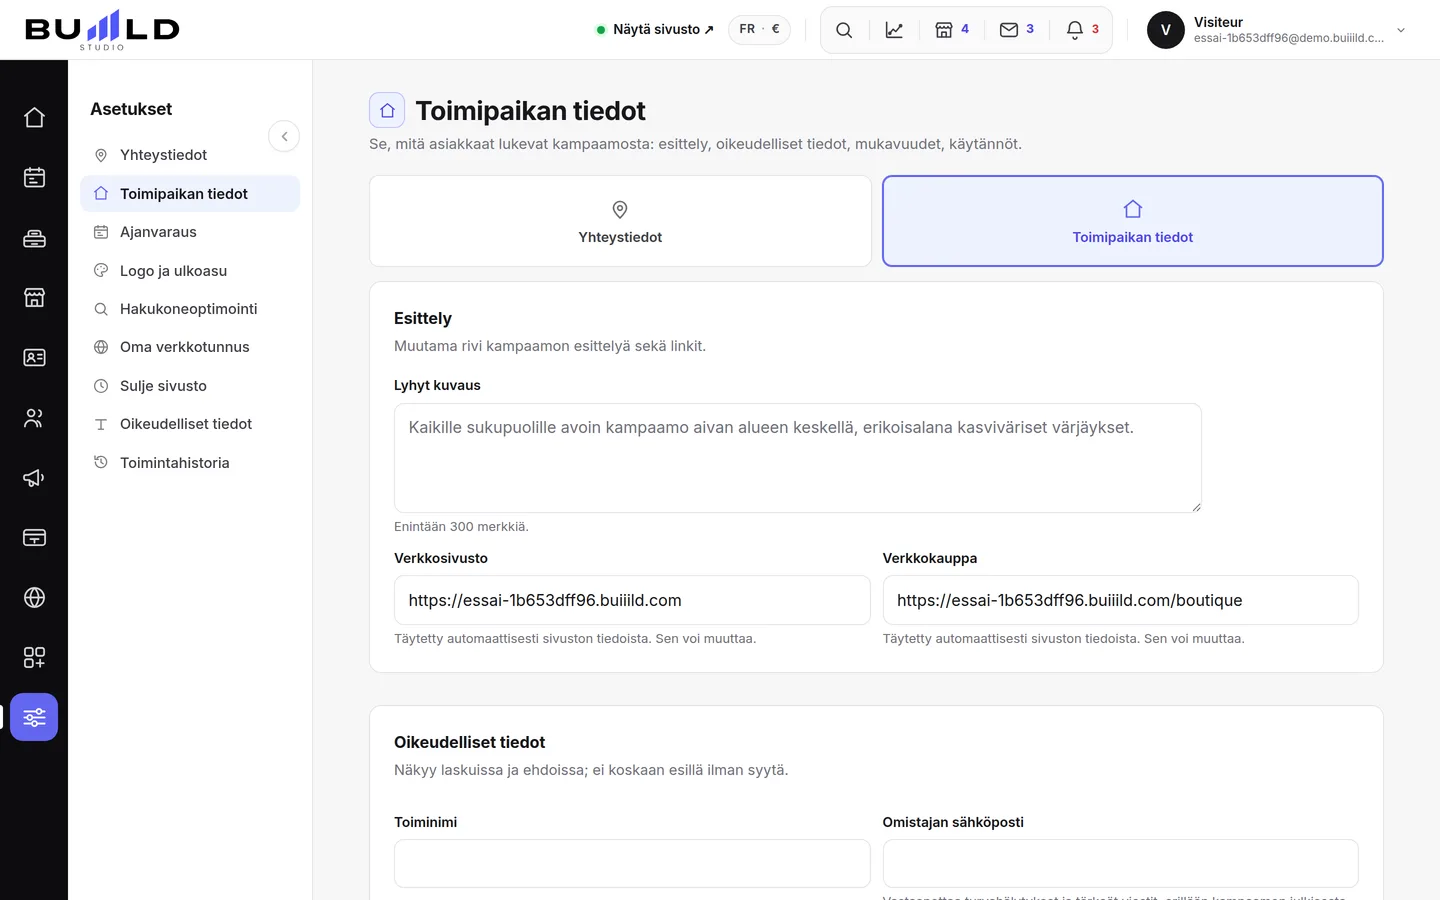
Task: Open the FR · € language and currency selector
Action: 759,30
